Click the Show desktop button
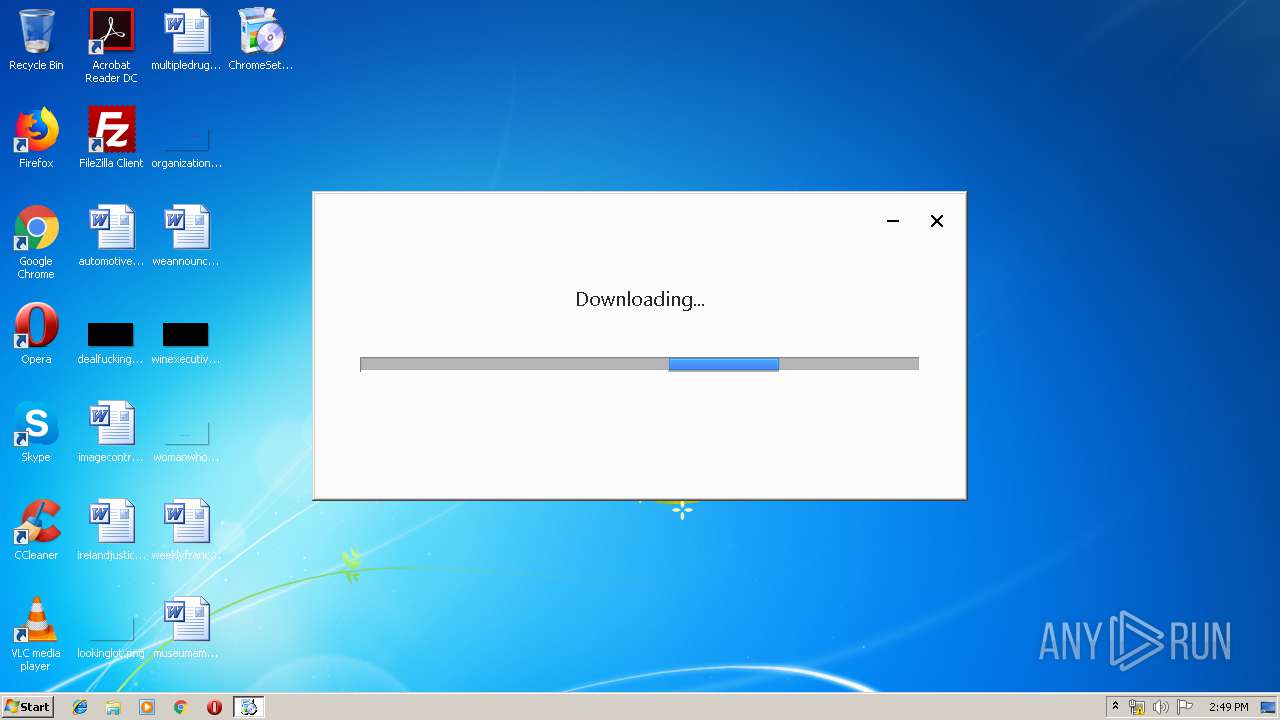Screen dimensions: 1280x720 1269,707
